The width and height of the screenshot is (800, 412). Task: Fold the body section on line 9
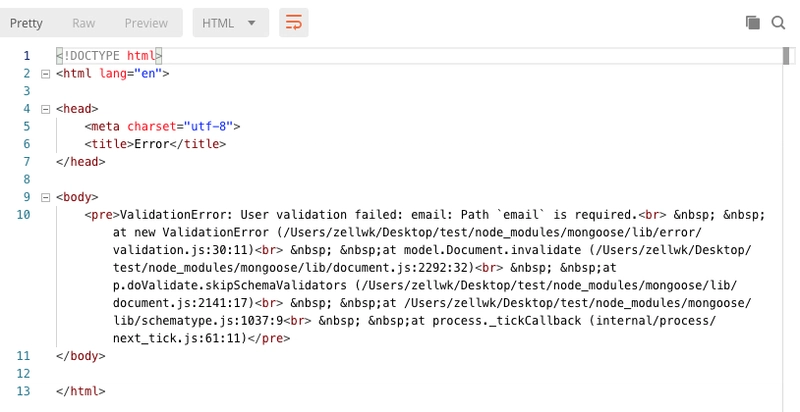[45, 198]
